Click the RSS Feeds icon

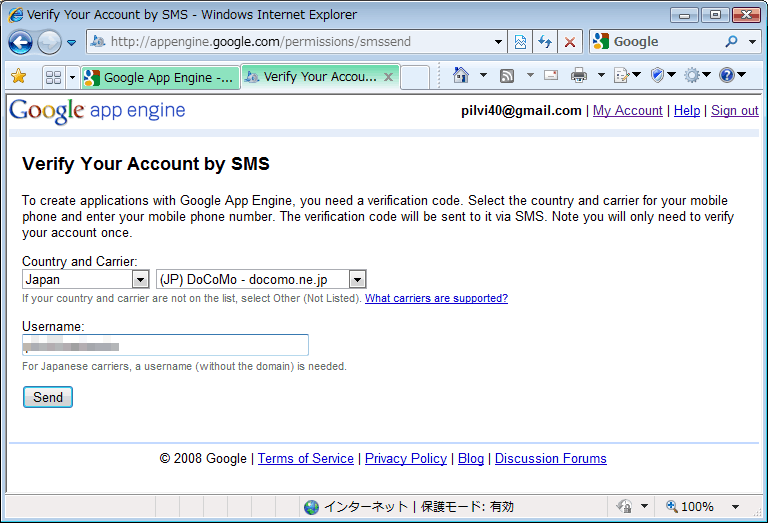pos(507,75)
